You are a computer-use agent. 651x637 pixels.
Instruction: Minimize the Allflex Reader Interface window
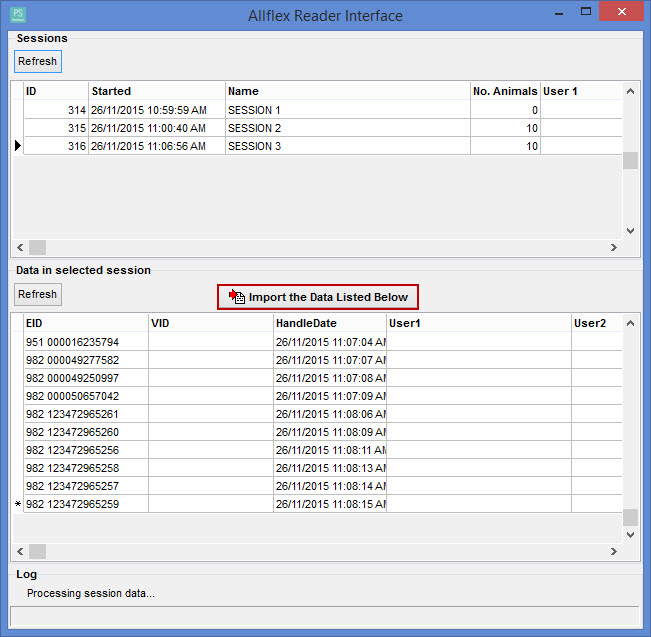(559, 14)
